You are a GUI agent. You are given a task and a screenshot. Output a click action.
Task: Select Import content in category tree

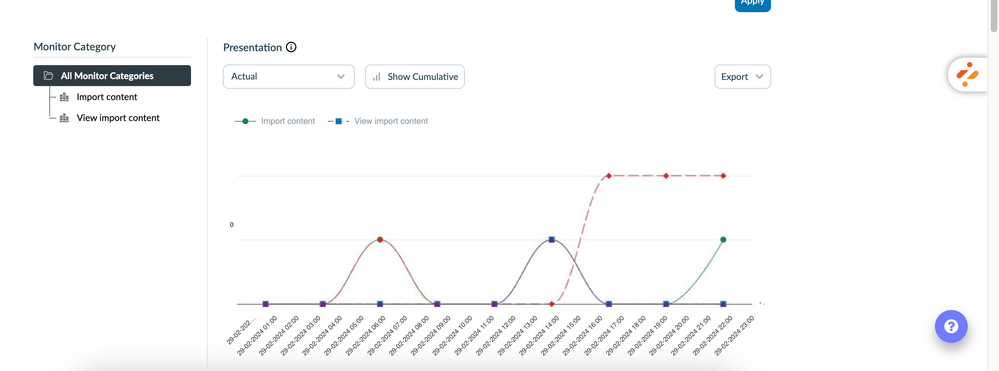106,98
